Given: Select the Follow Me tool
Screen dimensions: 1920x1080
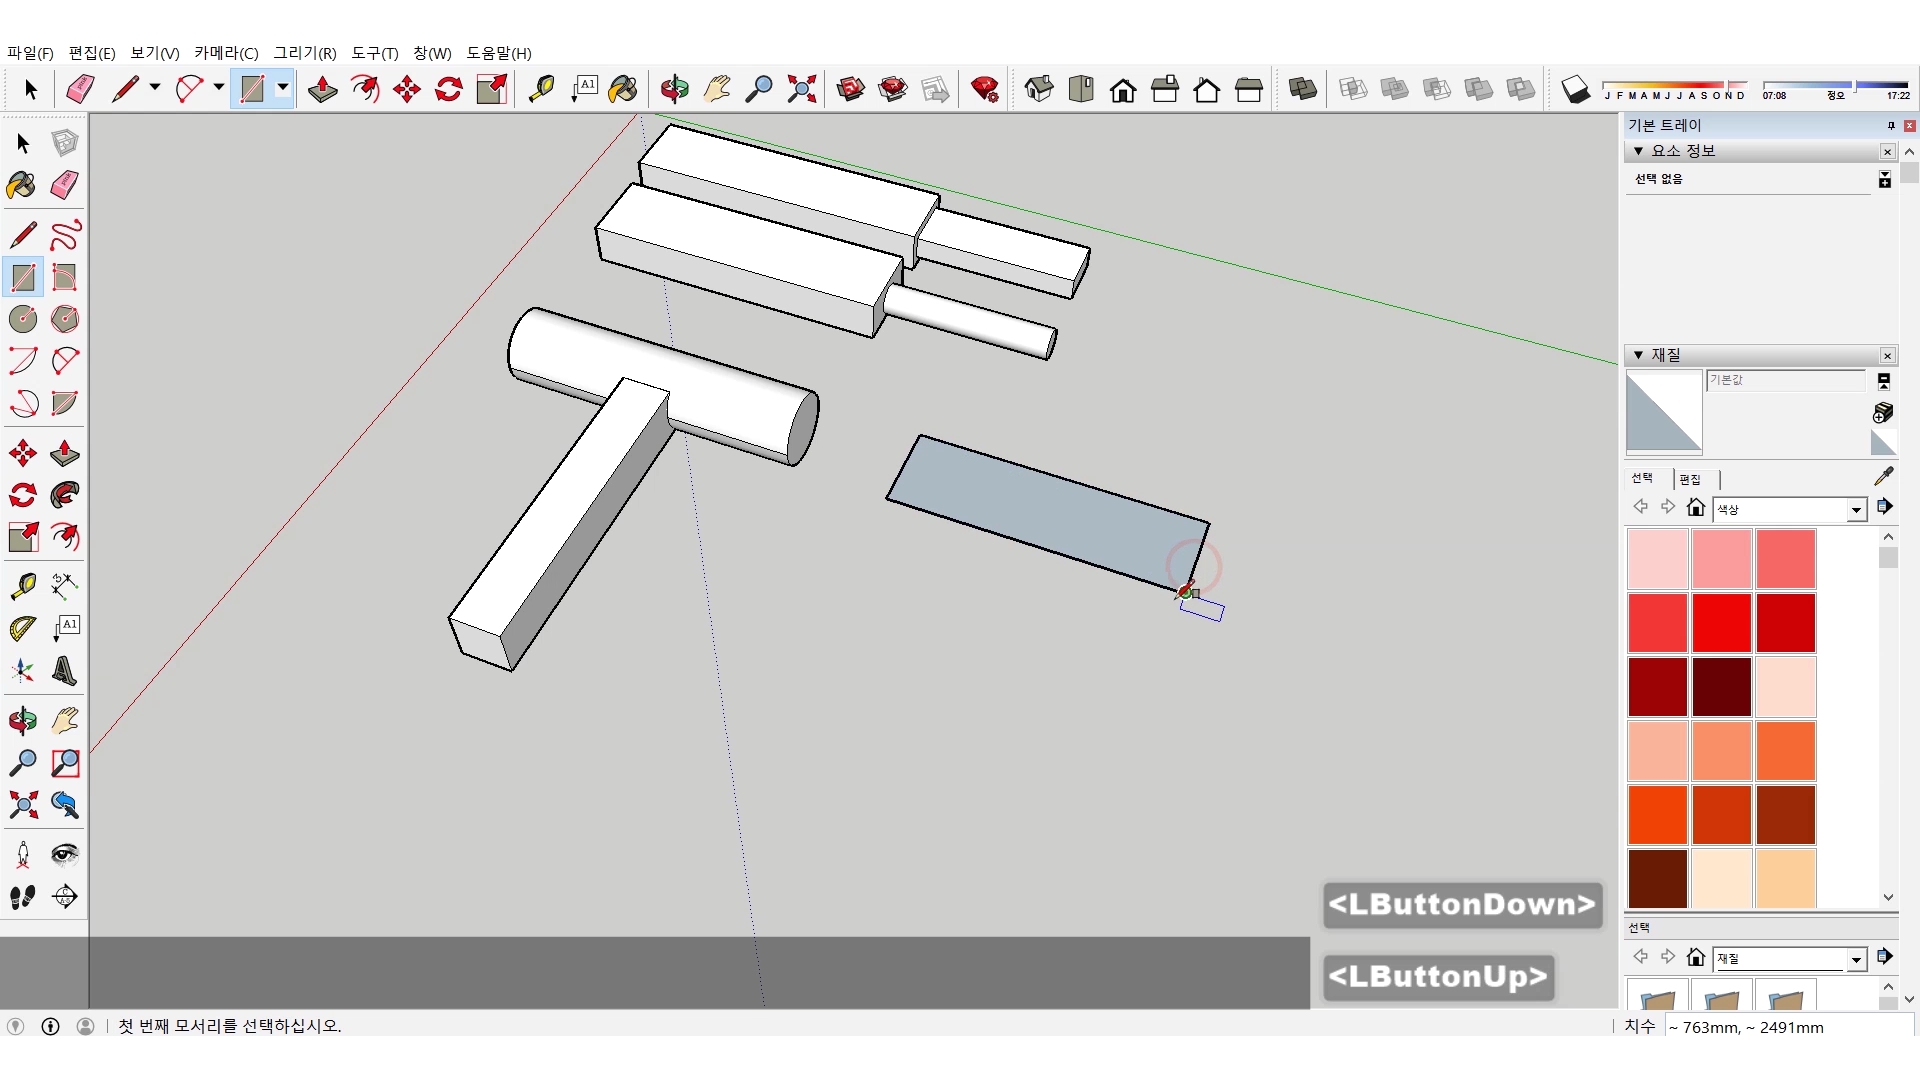Looking at the screenshot, I should pyautogui.click(x=65, y=495).
